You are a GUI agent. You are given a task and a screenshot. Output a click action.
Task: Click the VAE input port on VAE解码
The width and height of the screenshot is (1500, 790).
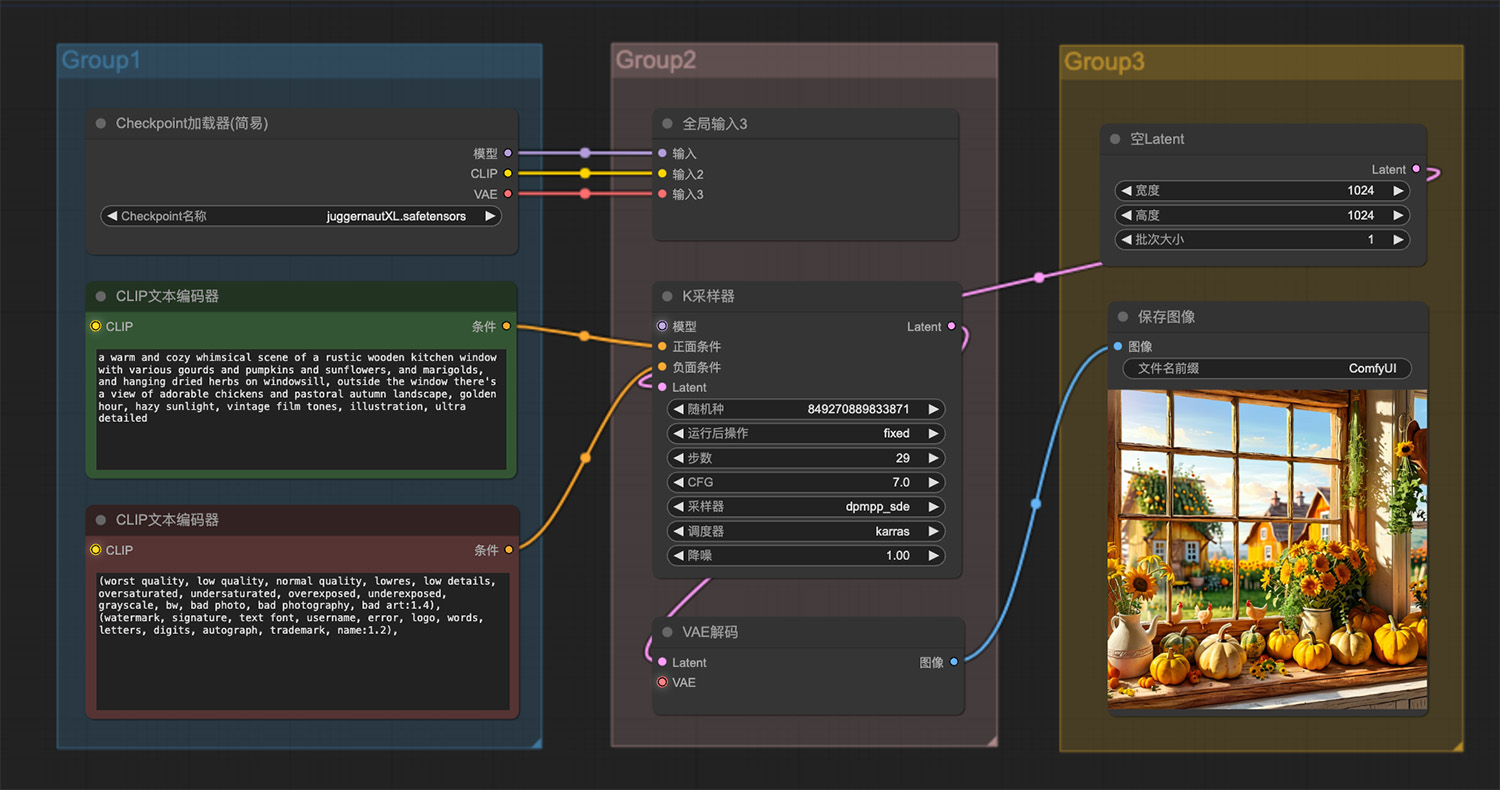coord(662,682)
